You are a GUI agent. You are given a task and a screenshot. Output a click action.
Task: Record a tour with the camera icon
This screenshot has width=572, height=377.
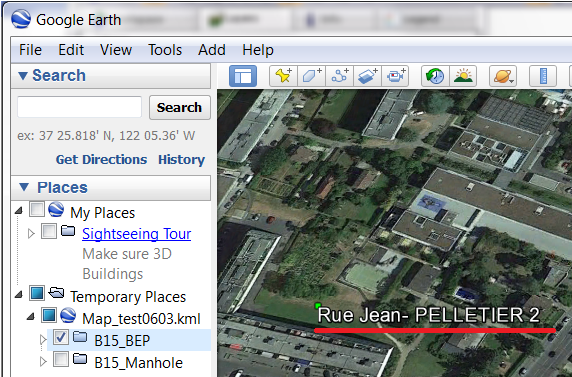[395, 76]
